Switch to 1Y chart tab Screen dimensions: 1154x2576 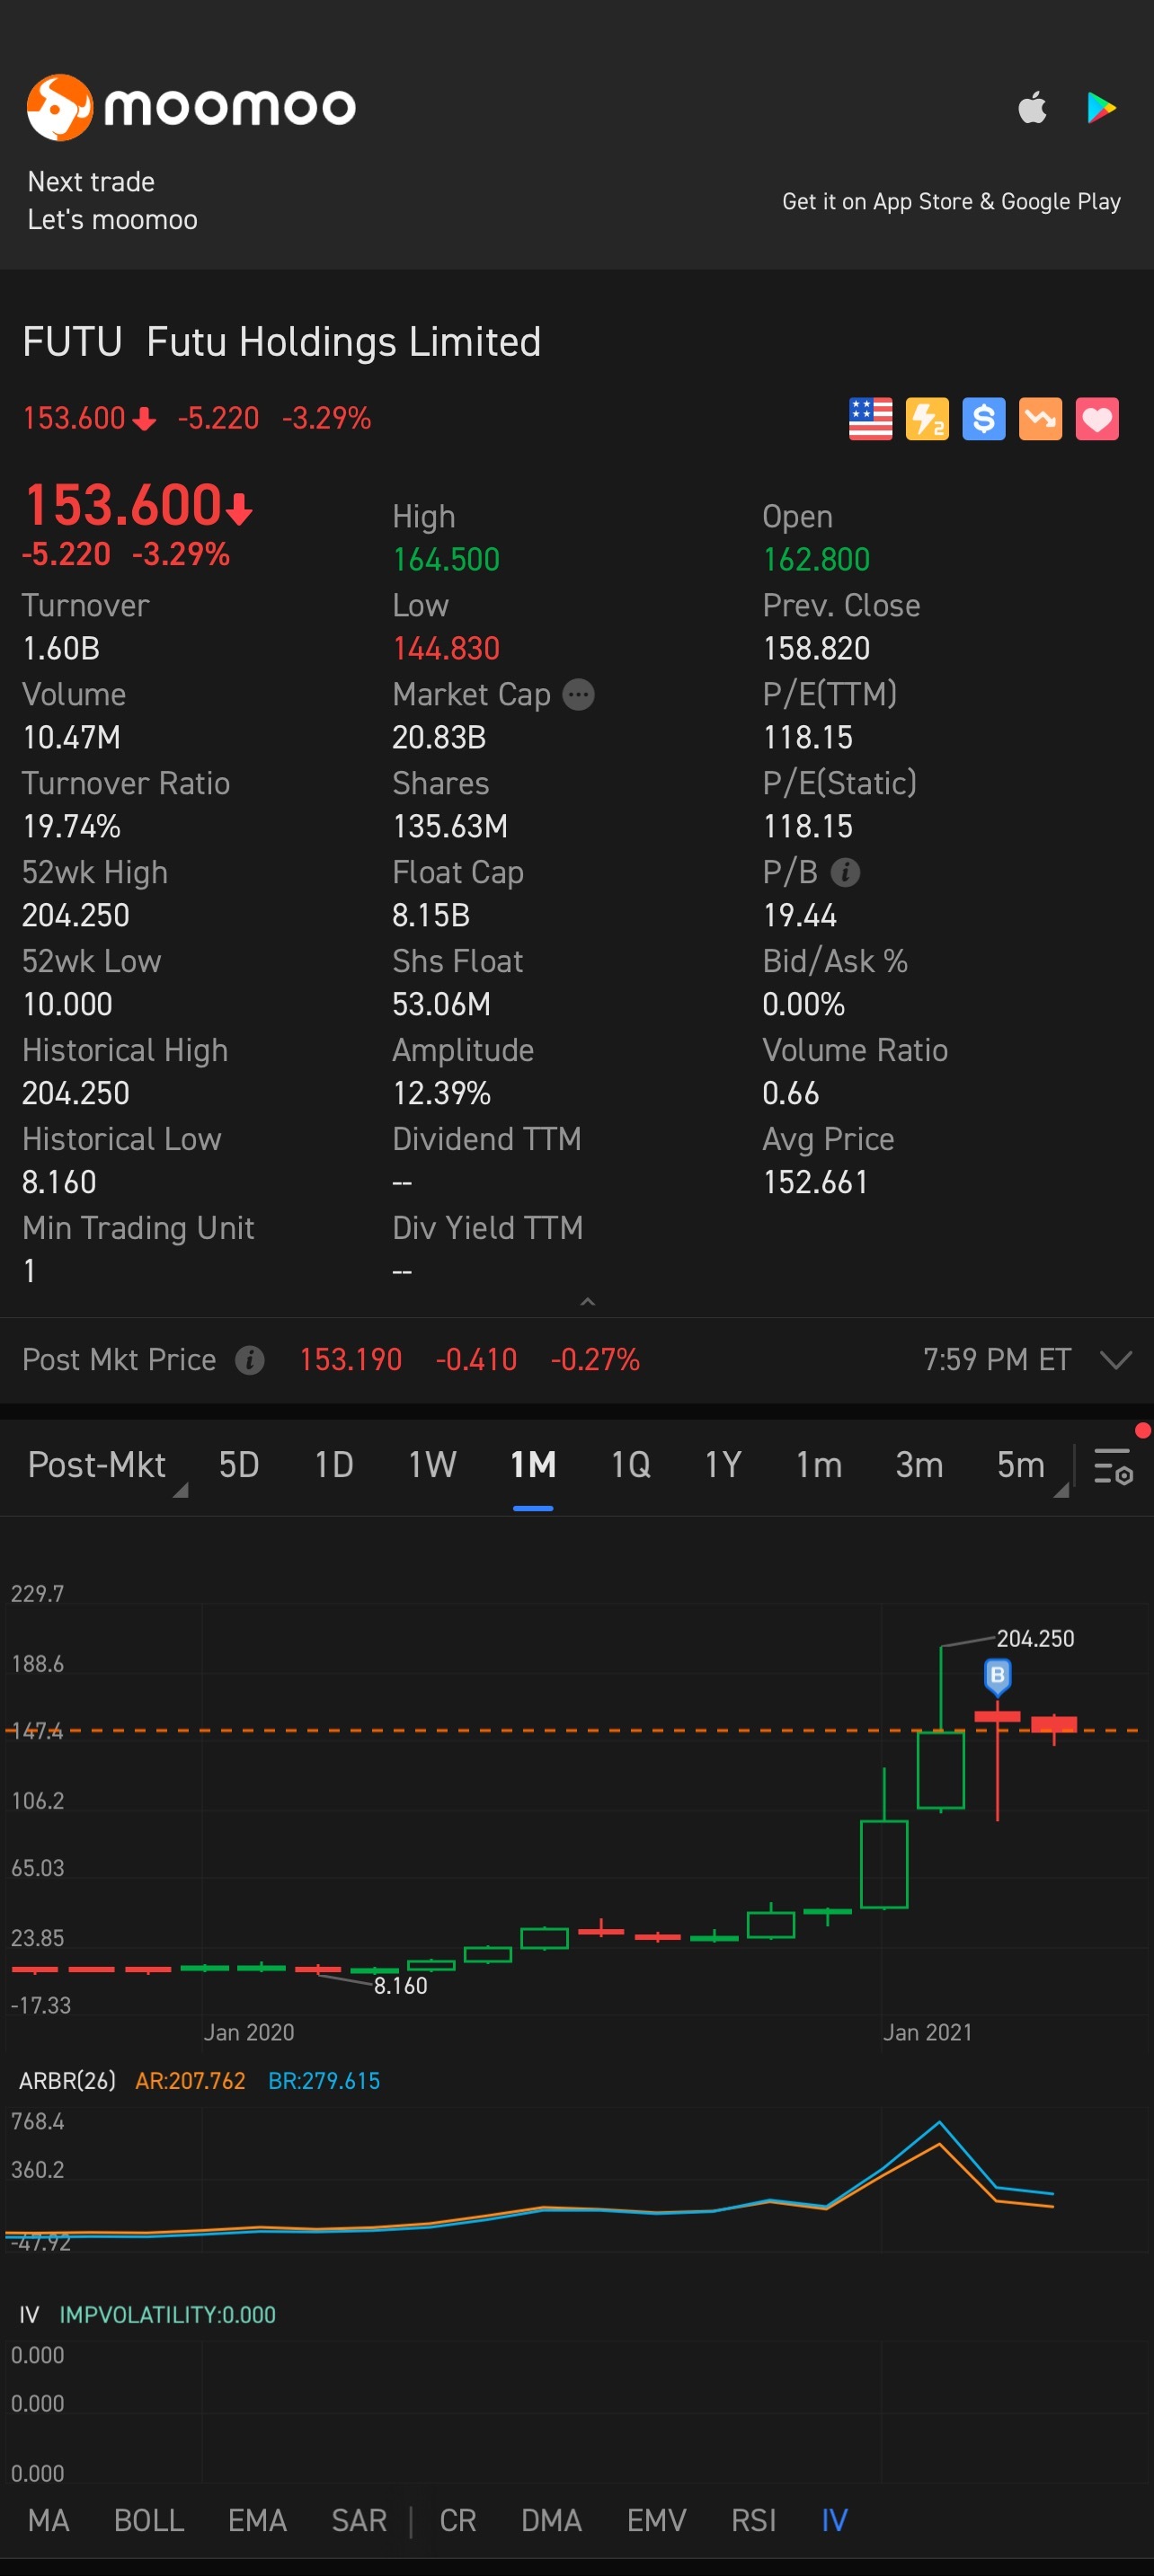(x=723, y=1465)
